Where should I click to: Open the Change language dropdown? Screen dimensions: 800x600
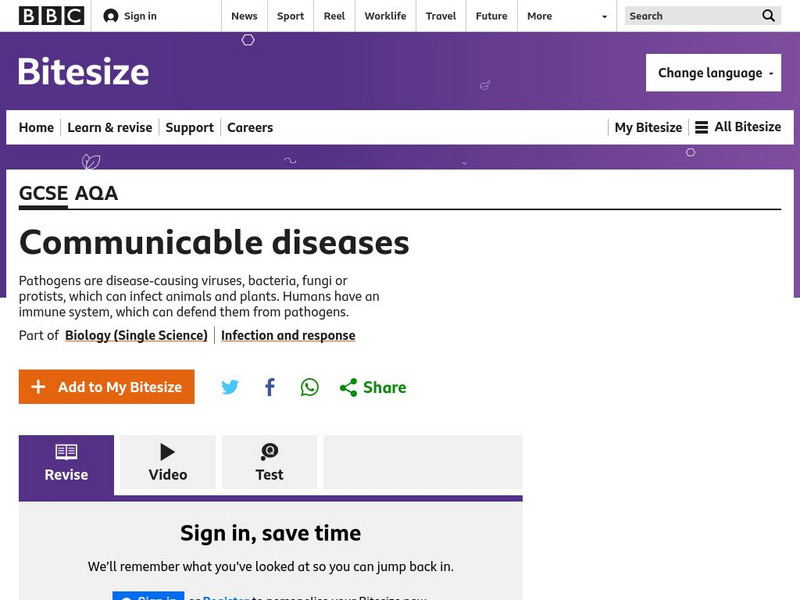click(x=713, y=72)
